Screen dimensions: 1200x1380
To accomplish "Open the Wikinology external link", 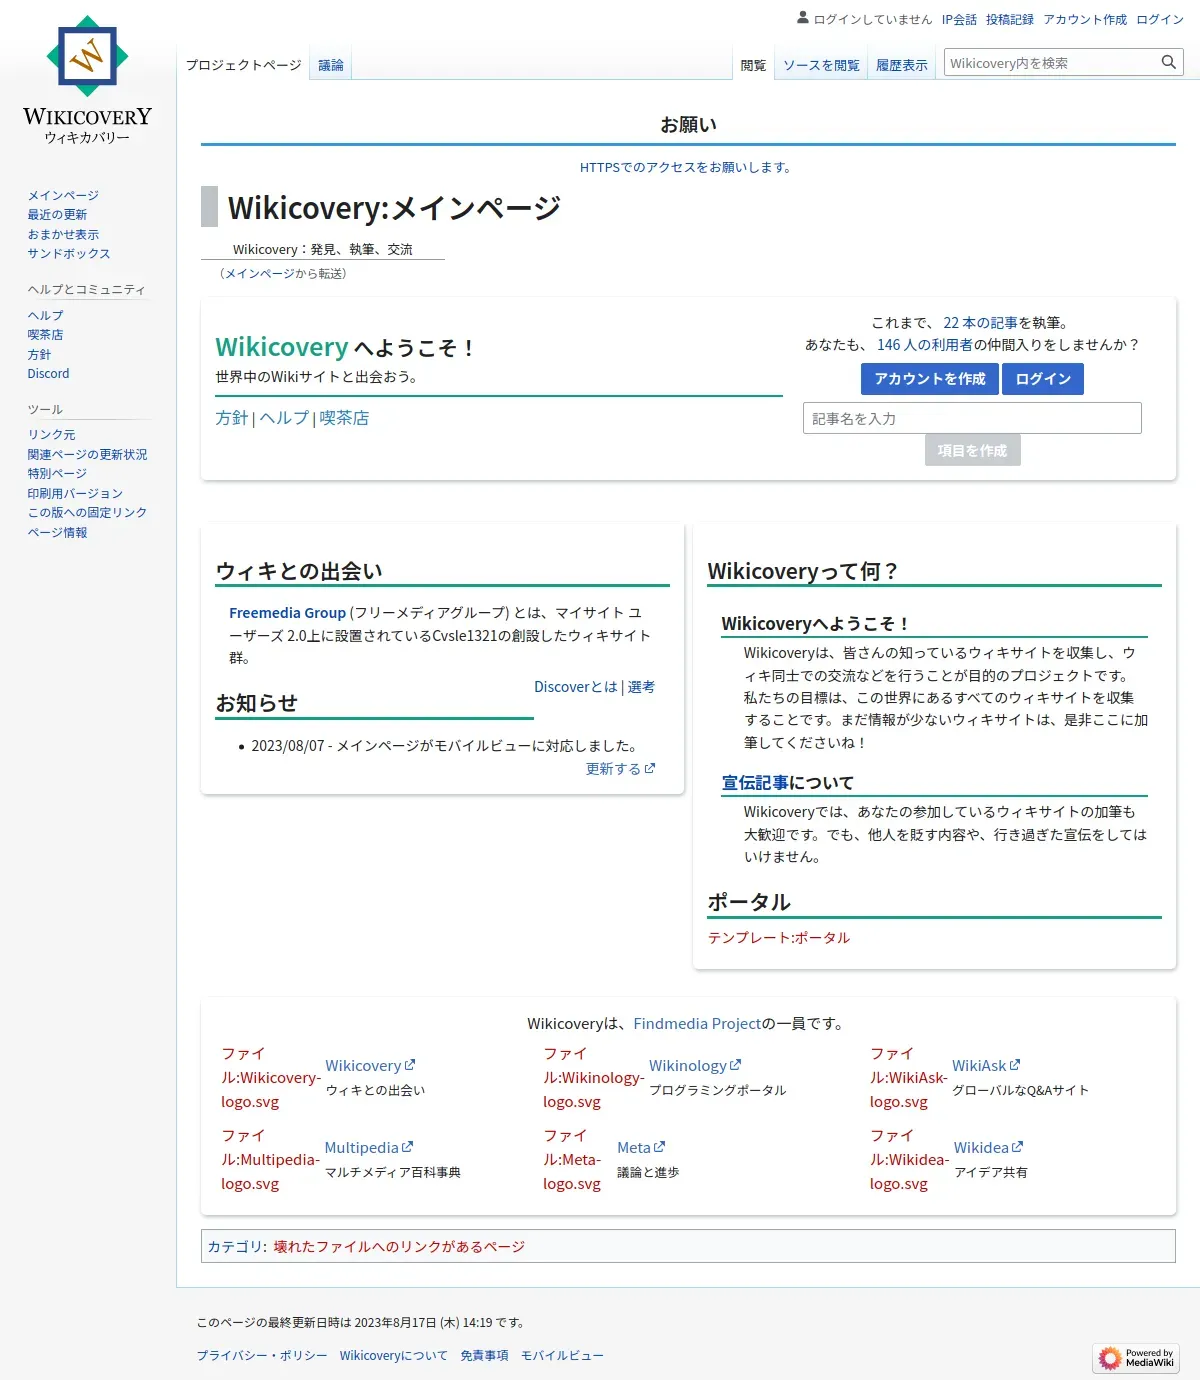I will 695,1066.
